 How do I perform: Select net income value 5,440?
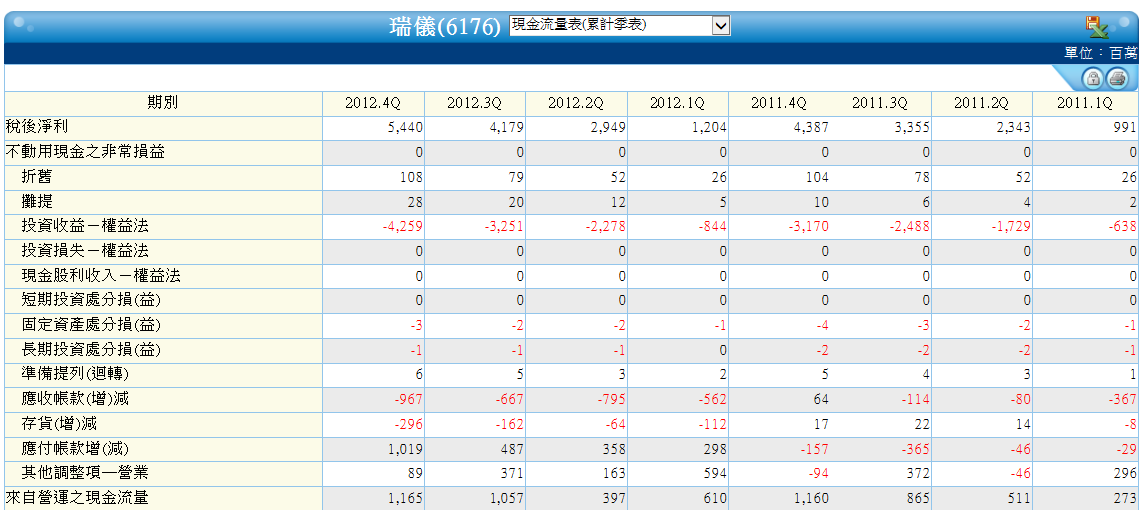pyautogui.click(x=406, y=128)
